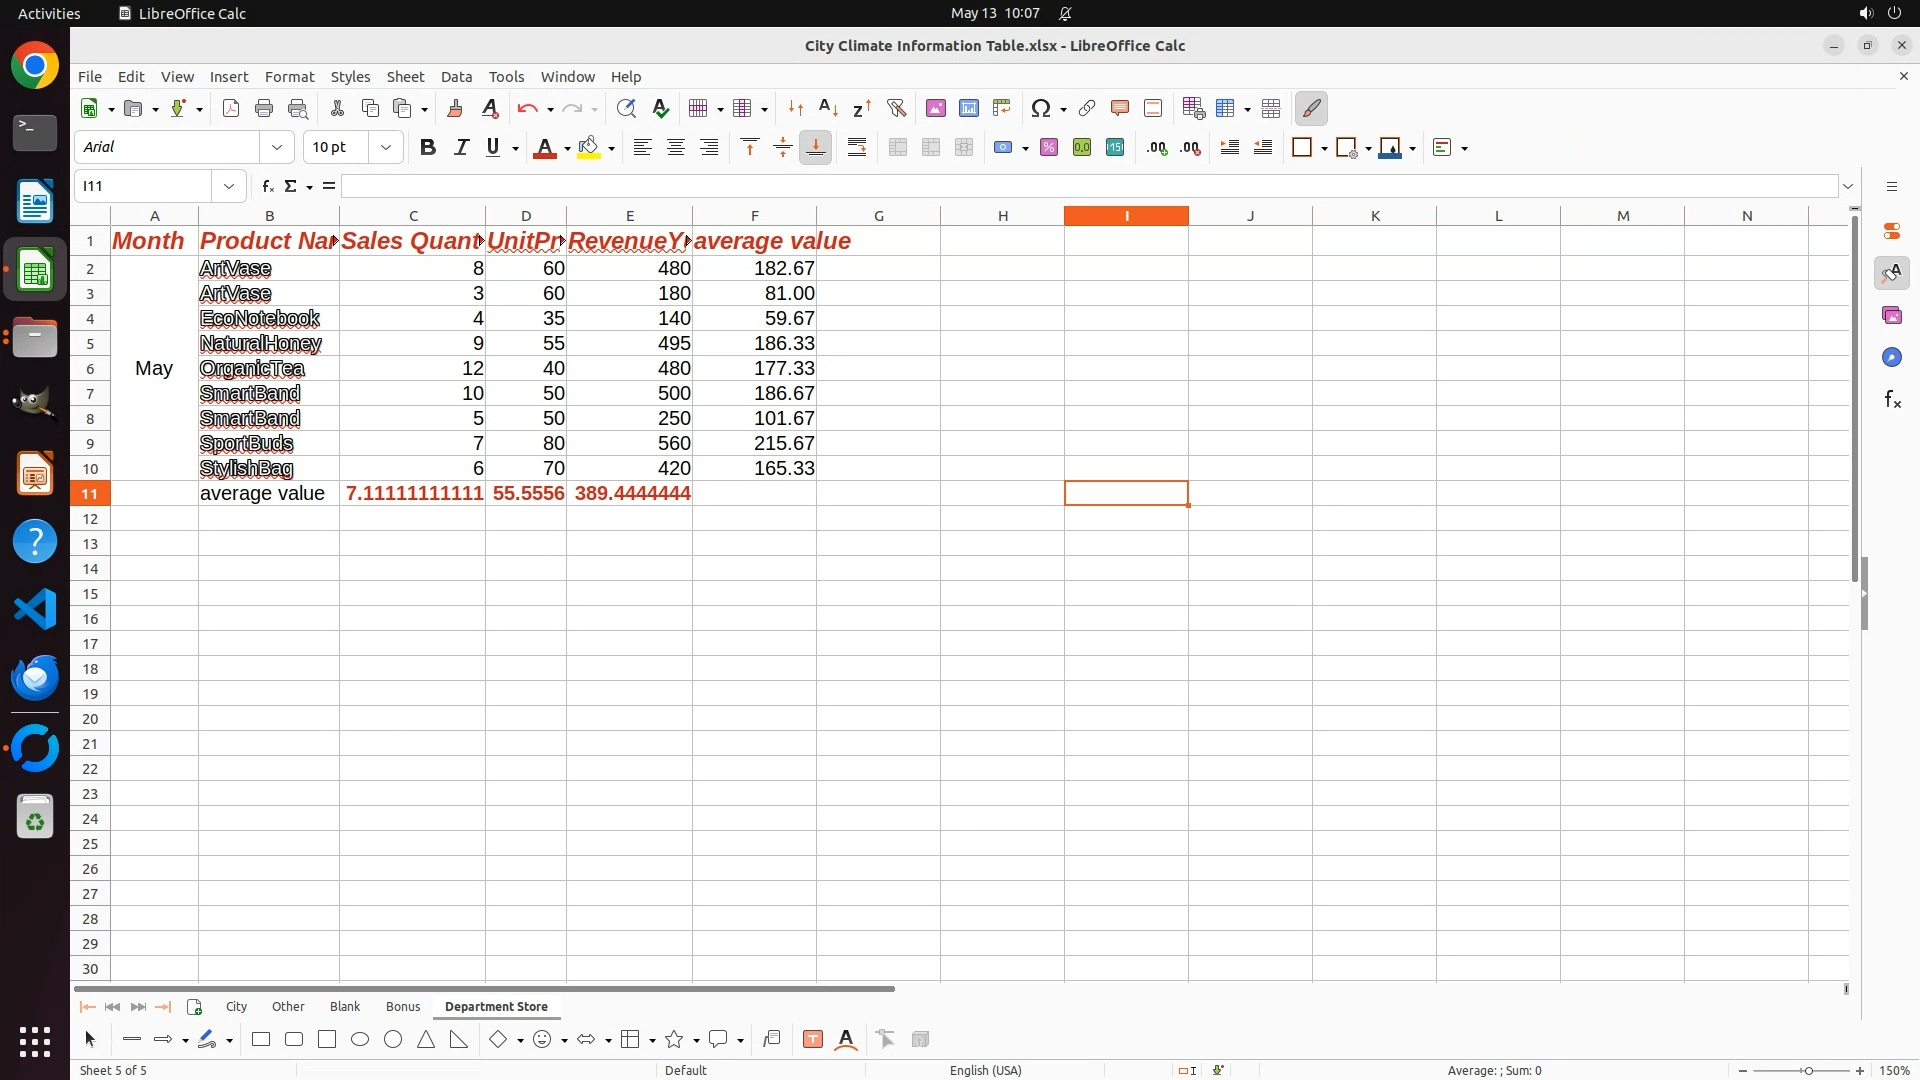Click the Format as Percent icon
The image size is (1920, 1080).
(1048, 148)
